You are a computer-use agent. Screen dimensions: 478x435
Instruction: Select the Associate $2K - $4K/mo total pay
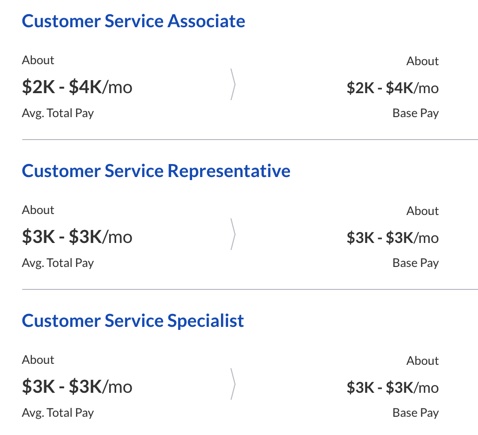(x=77, y=87)
